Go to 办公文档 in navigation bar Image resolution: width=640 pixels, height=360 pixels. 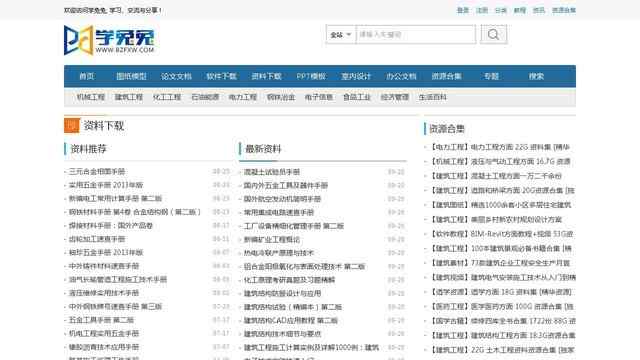tap(401, 76)
